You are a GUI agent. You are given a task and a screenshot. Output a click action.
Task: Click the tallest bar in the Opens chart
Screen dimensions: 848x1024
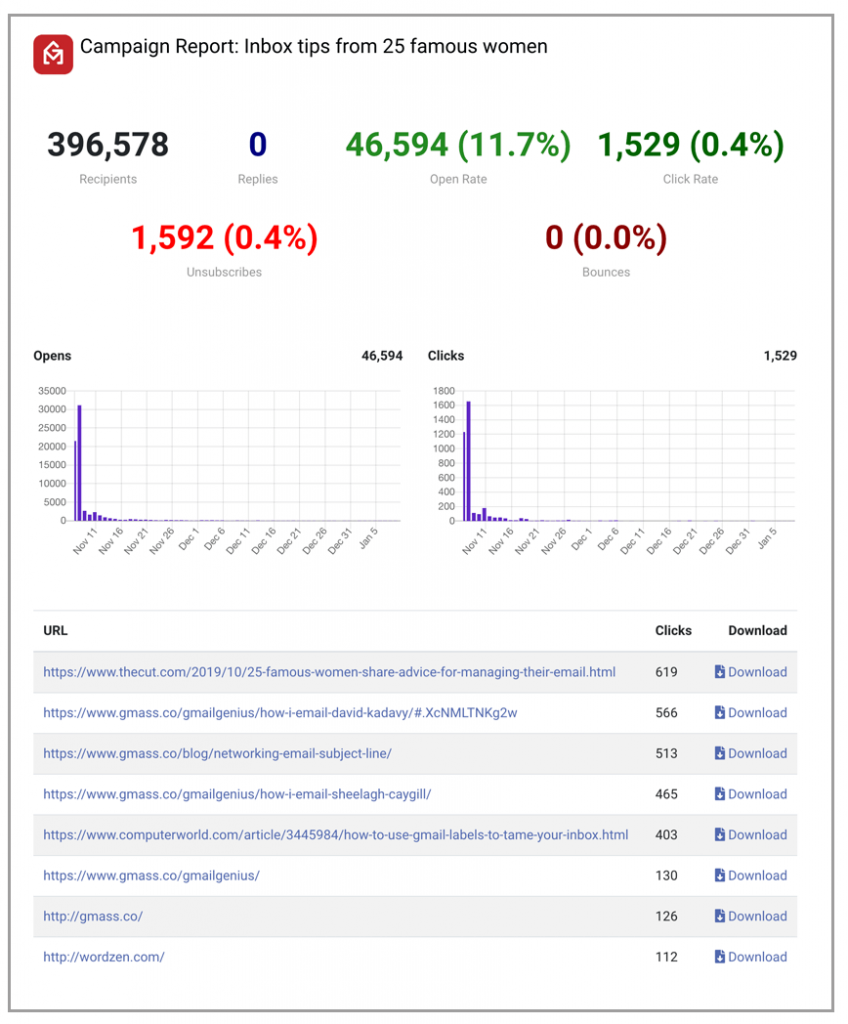click(x=78, y=460)
